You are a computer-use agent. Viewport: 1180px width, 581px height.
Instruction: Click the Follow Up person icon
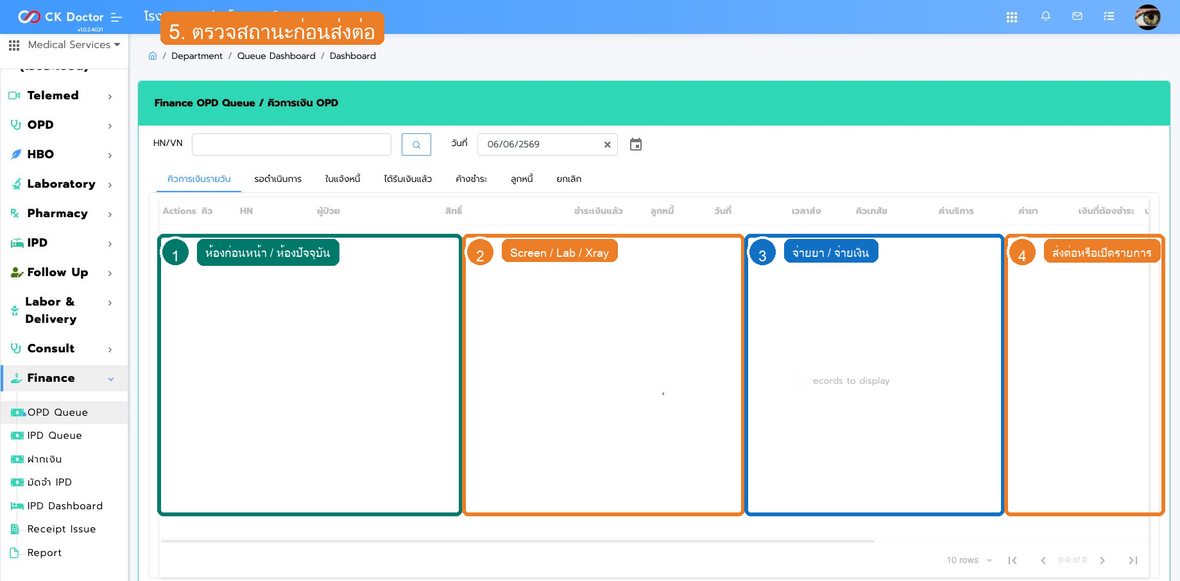click(x=17, y=272)
